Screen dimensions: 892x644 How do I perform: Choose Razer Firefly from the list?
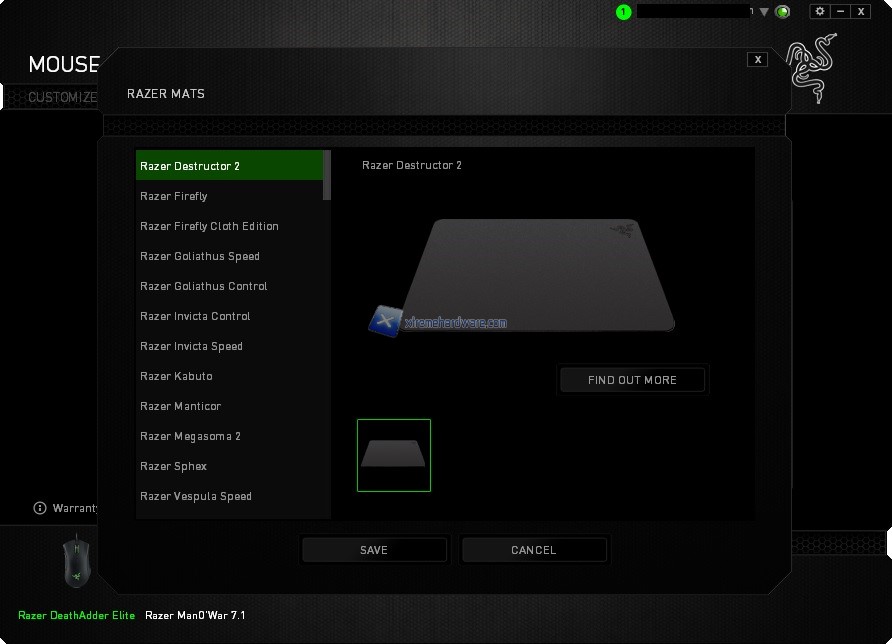tap(174, 196)
